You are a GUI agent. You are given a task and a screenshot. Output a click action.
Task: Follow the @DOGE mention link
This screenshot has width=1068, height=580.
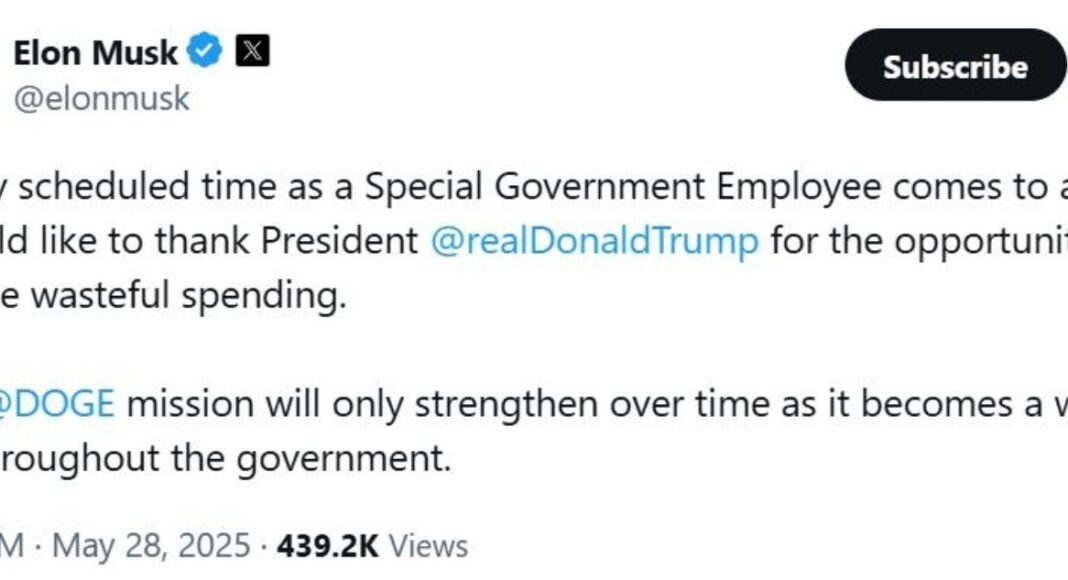pyautogui.click(x=60, y=403)
